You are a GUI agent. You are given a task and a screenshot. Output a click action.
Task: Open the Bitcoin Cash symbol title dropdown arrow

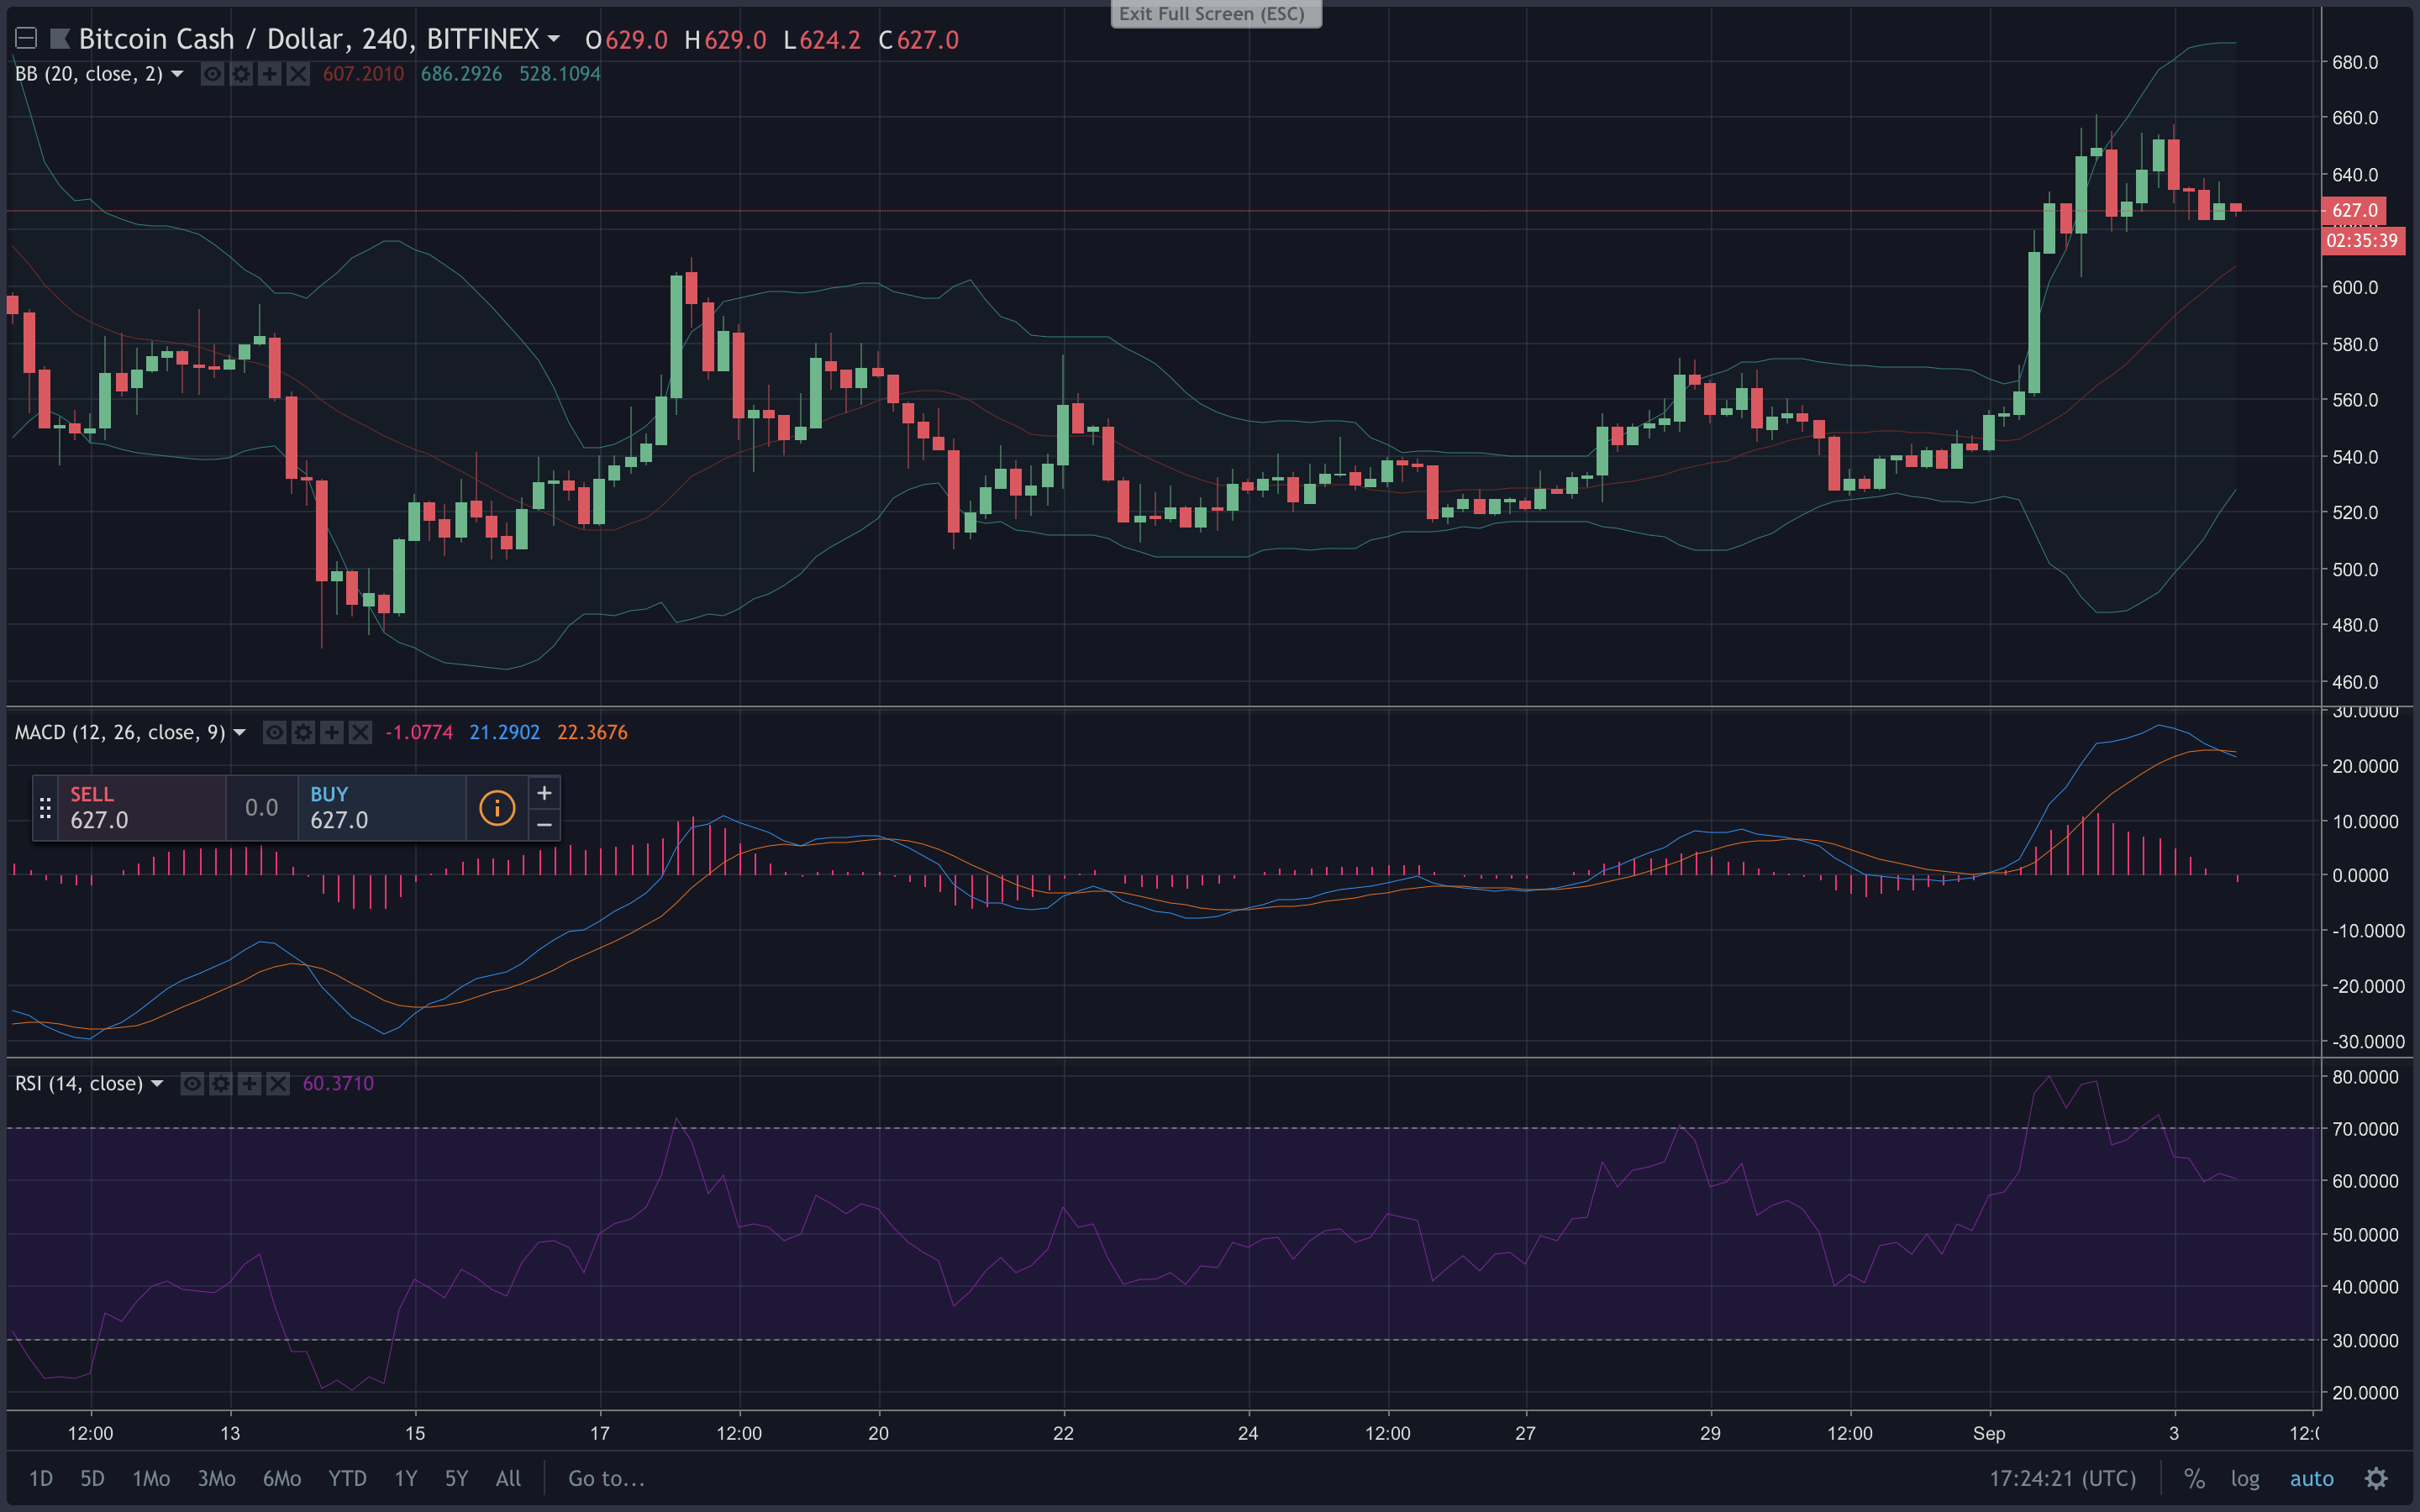pos(553,39)
